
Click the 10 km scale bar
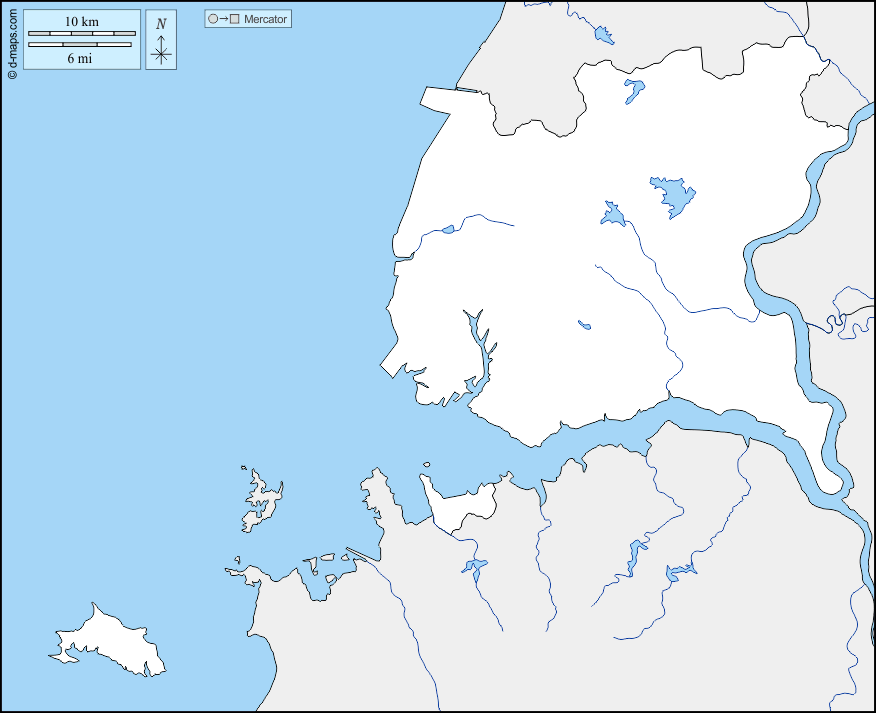pyautogui.click(x=80, y=34)
